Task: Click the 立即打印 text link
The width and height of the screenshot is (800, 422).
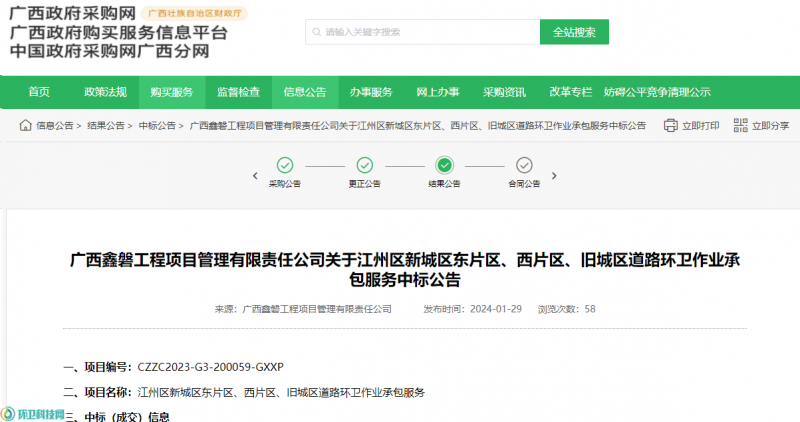Action: click(x=701, y=126)
